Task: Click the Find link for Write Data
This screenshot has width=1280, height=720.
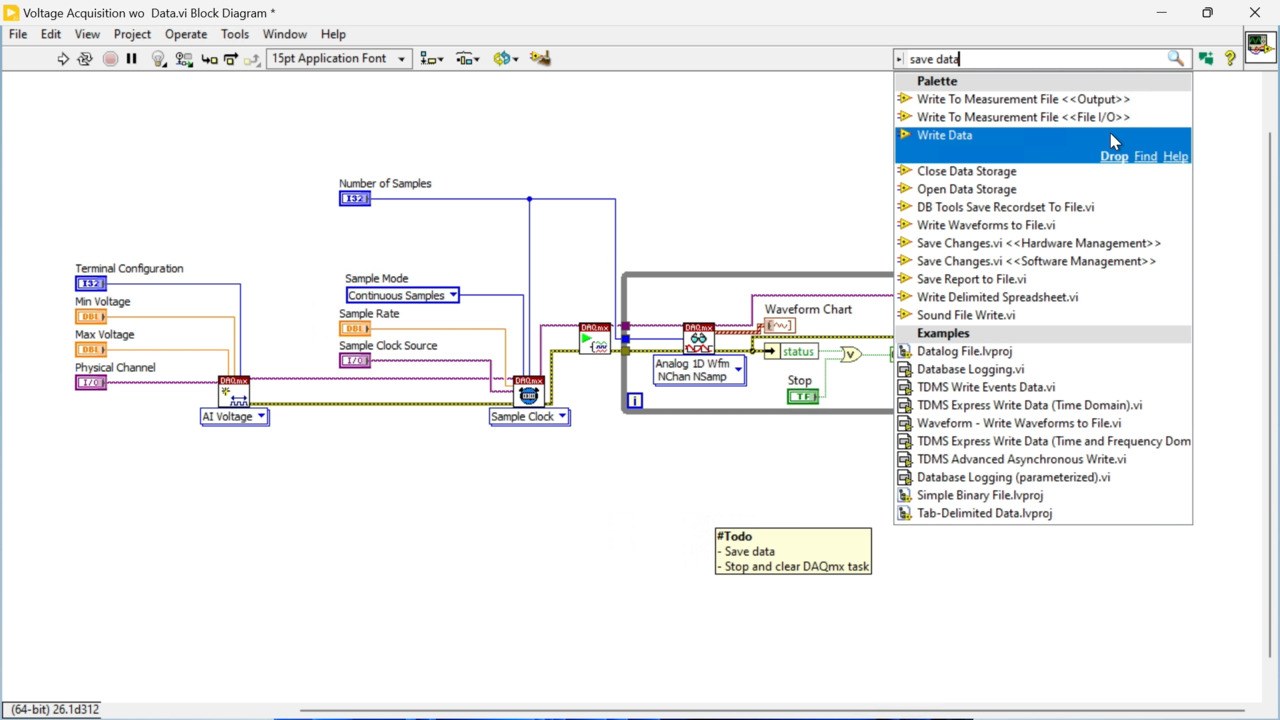Action: point(1145,156)
